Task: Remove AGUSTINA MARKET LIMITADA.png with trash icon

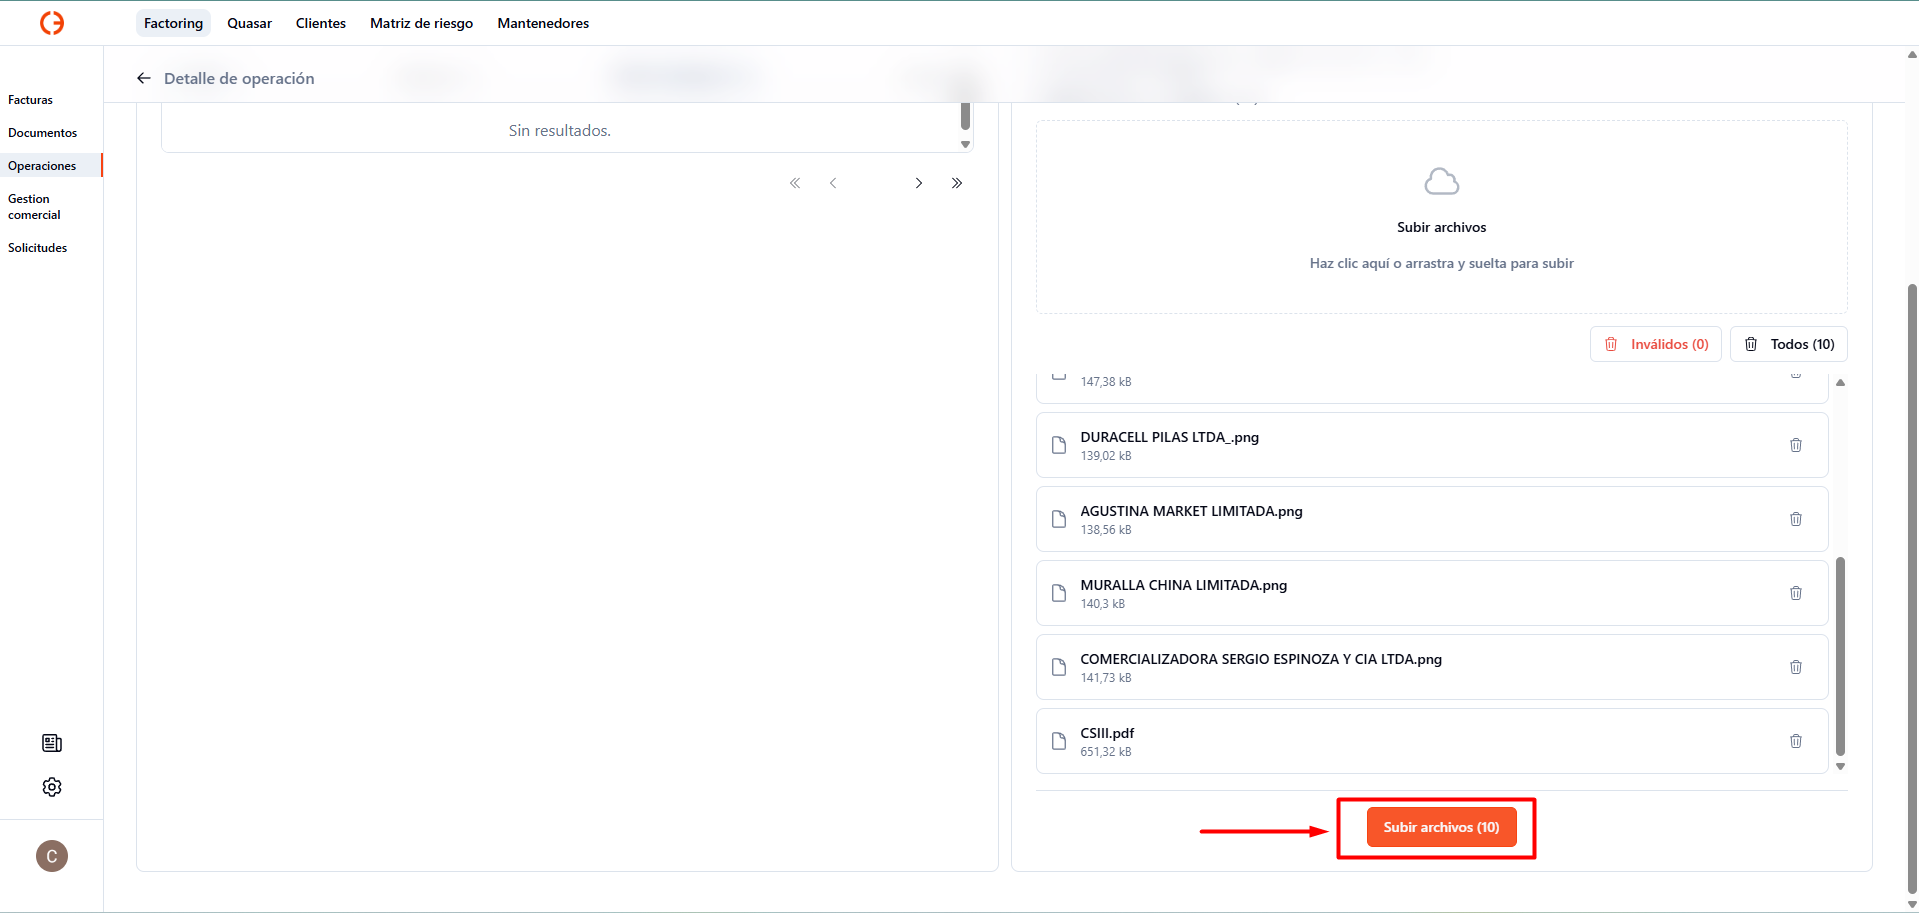Action: tap(1795, 519)
